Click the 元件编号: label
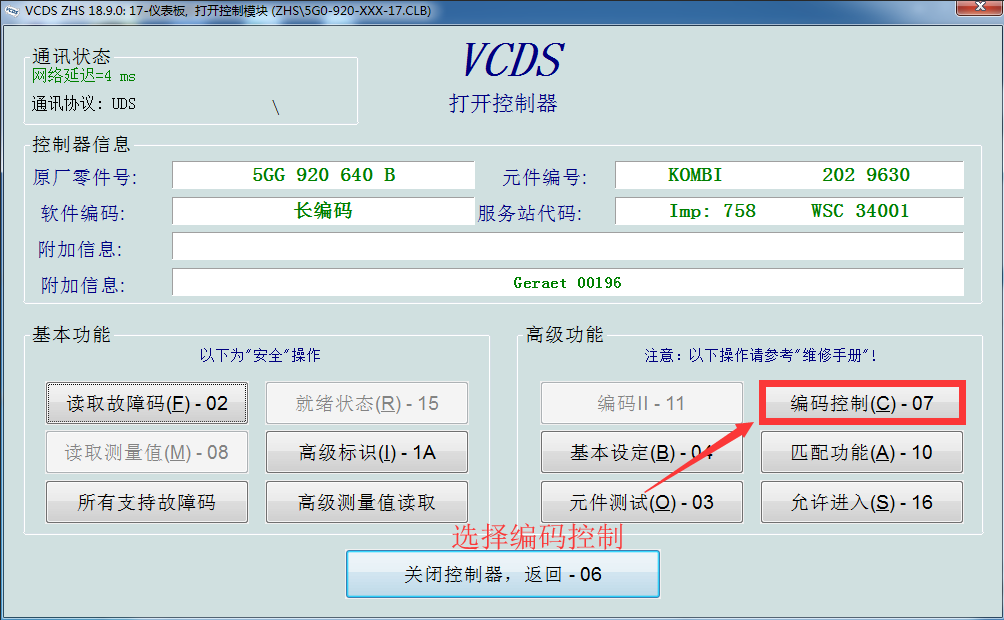Viewport: 1004px width, 620px height. click(545, 177)
